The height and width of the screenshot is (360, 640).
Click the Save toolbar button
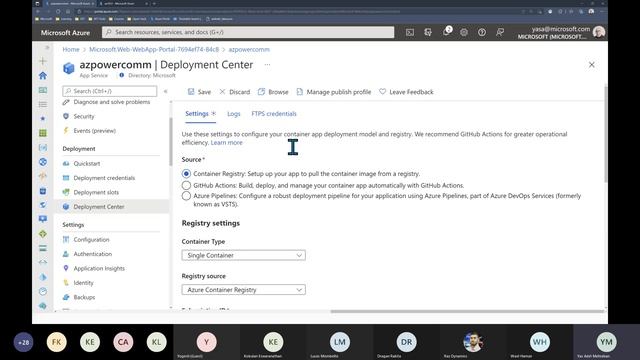pyautogui.click(x=199, y=92)
